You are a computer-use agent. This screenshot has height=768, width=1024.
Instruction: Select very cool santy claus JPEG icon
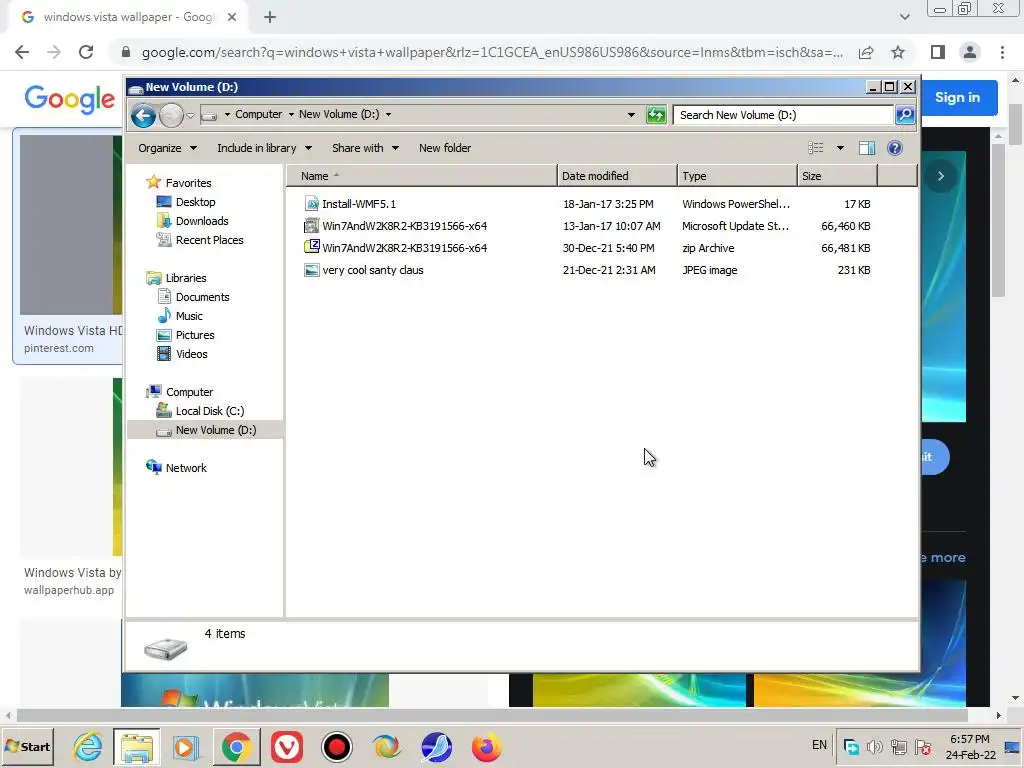tap(312, 270)
